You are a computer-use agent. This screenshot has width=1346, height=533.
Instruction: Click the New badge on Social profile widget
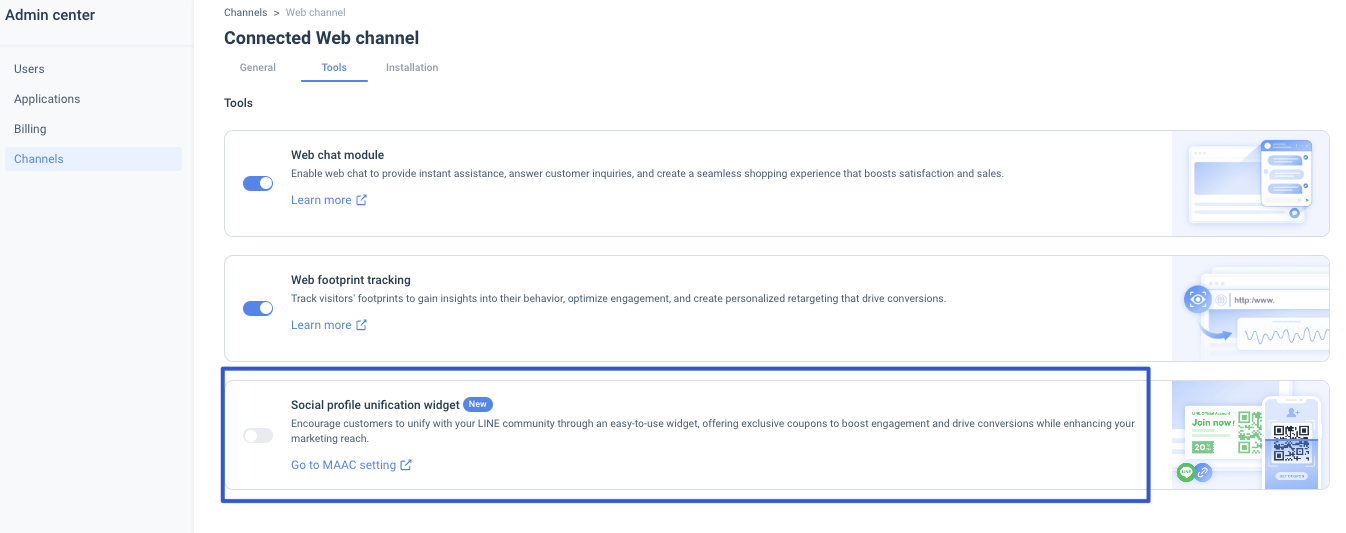point(478,405)
